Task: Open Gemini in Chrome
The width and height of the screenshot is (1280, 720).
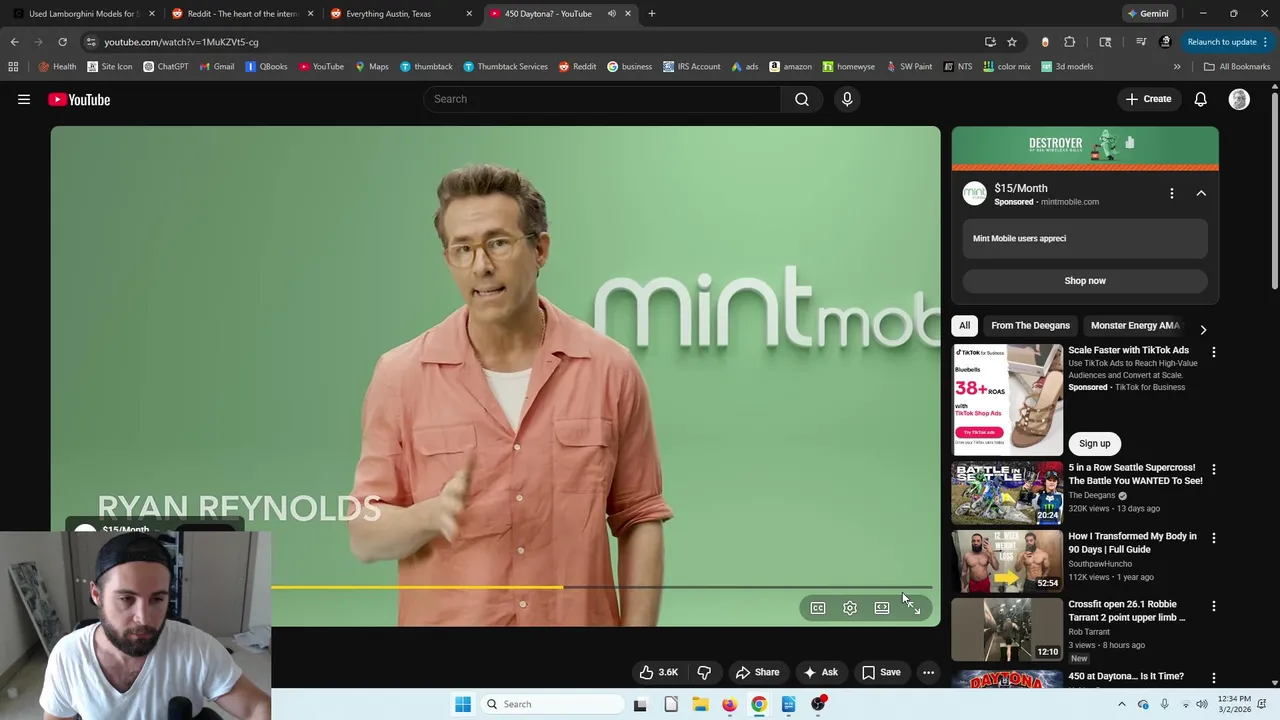Action: pyautogui.click(x=1148, y=14)
